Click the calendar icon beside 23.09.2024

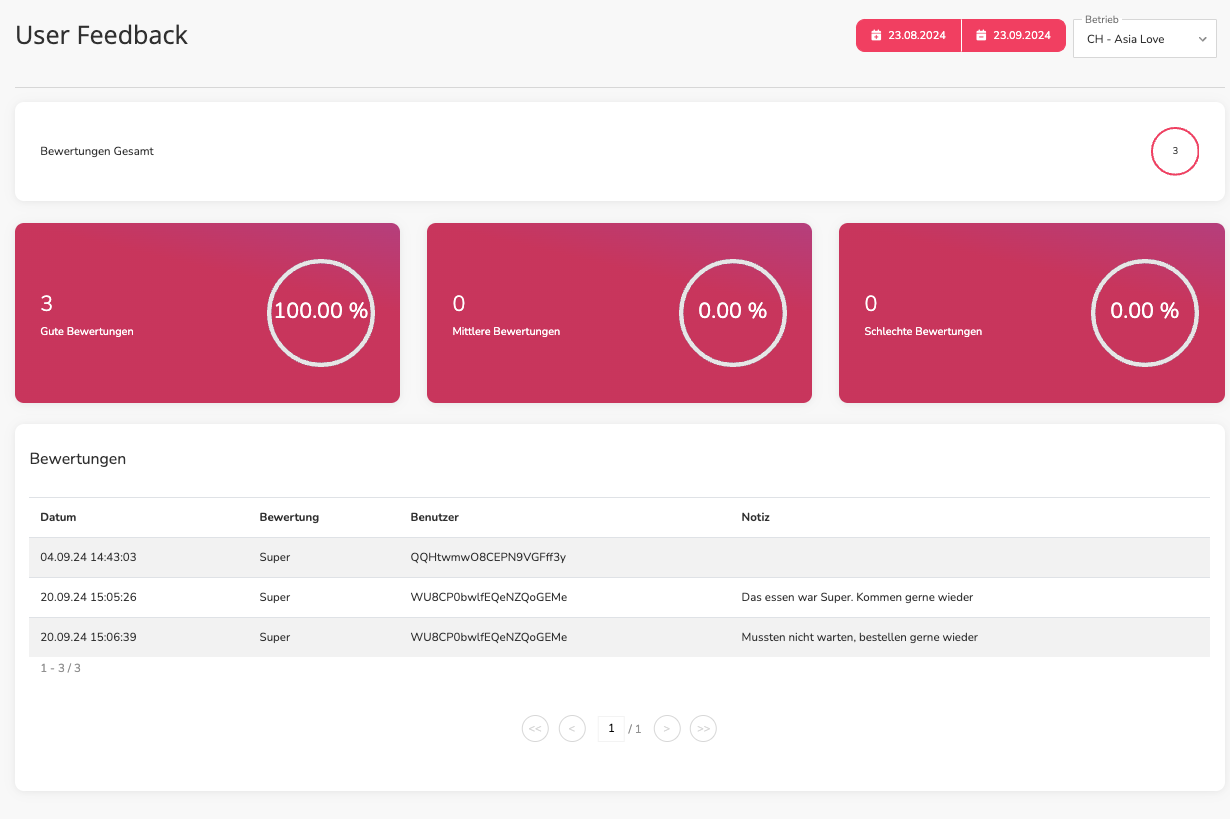tap(981, 35)
